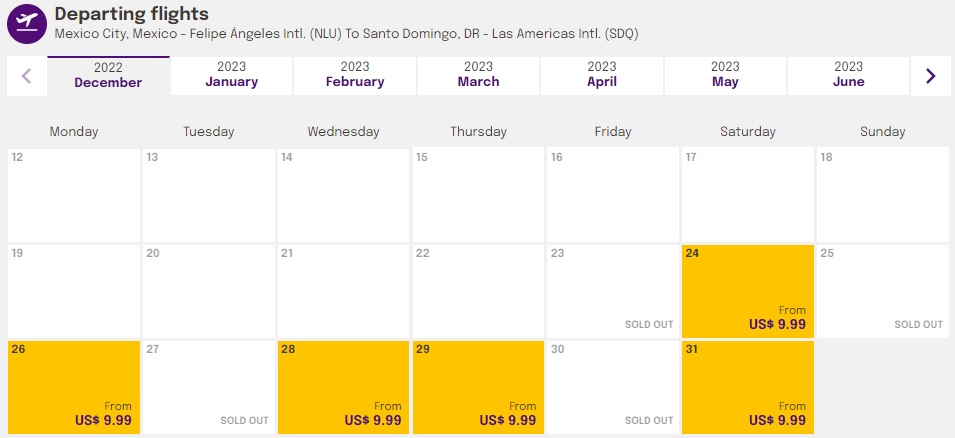Switch to the 2023 March tab
955x438 pixels.
pos(478,76)
